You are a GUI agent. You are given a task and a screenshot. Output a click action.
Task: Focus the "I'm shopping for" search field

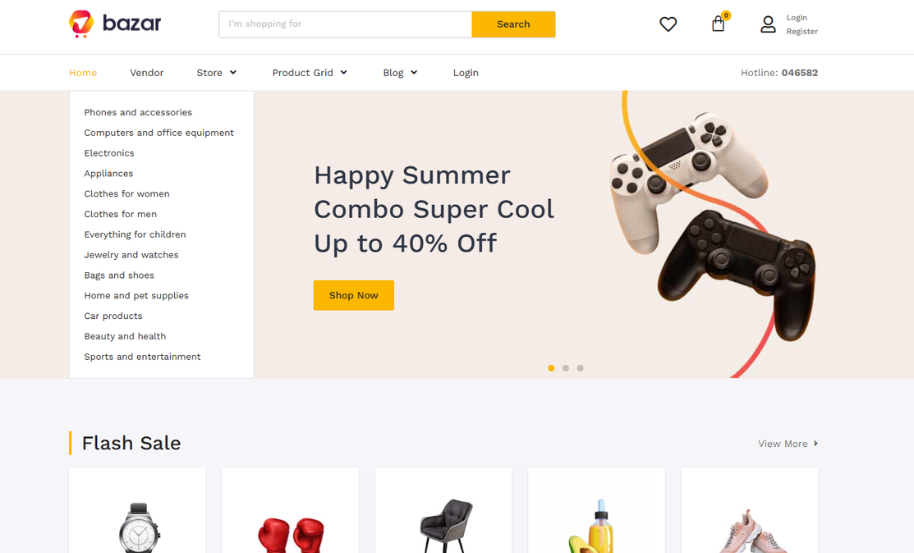346,24
